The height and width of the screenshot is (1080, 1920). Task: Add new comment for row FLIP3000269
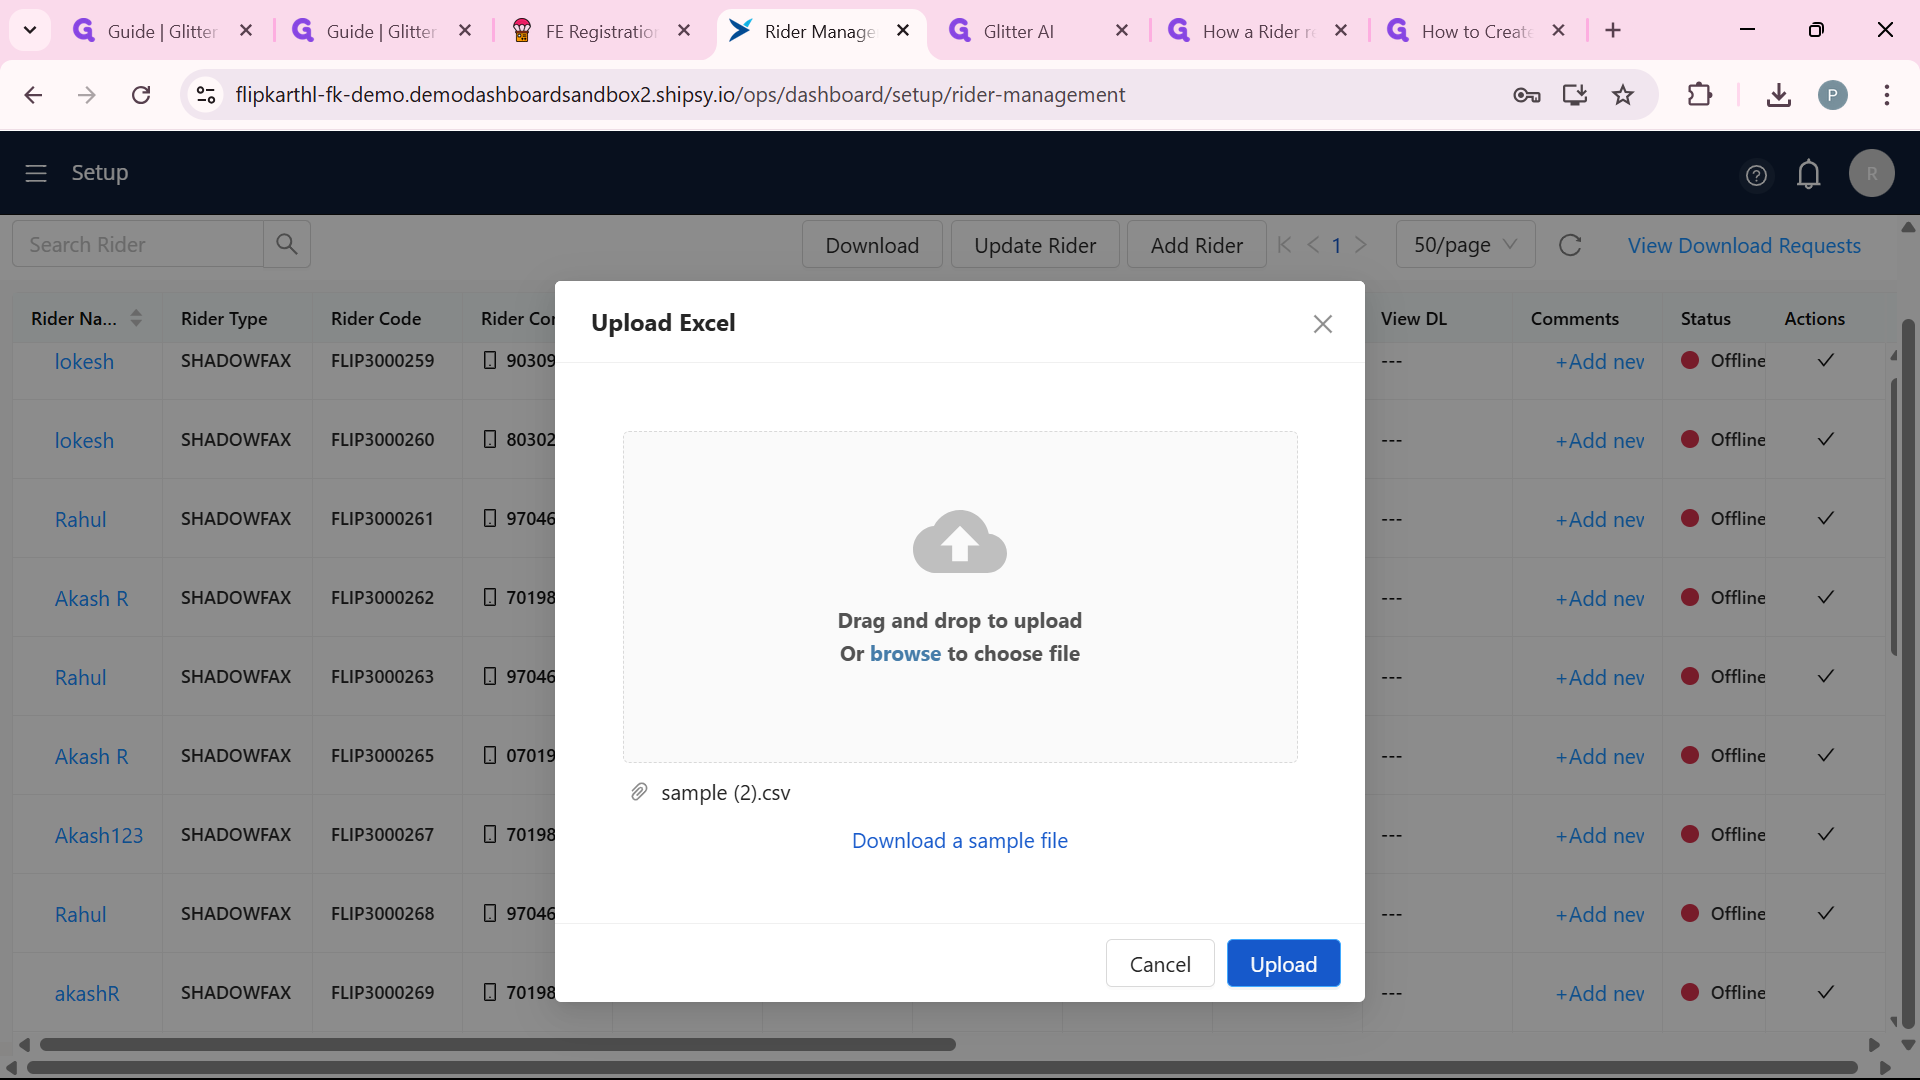pyautogui.click(x=1599, y=994)
